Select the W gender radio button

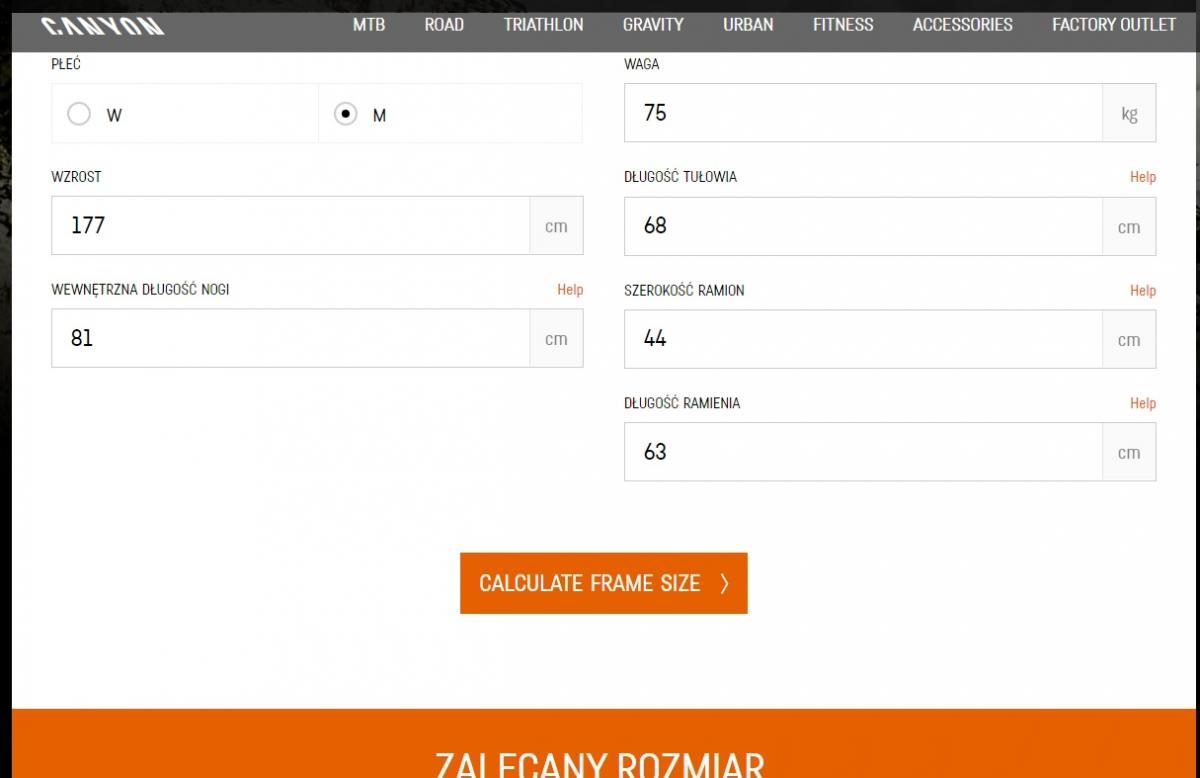79,114
